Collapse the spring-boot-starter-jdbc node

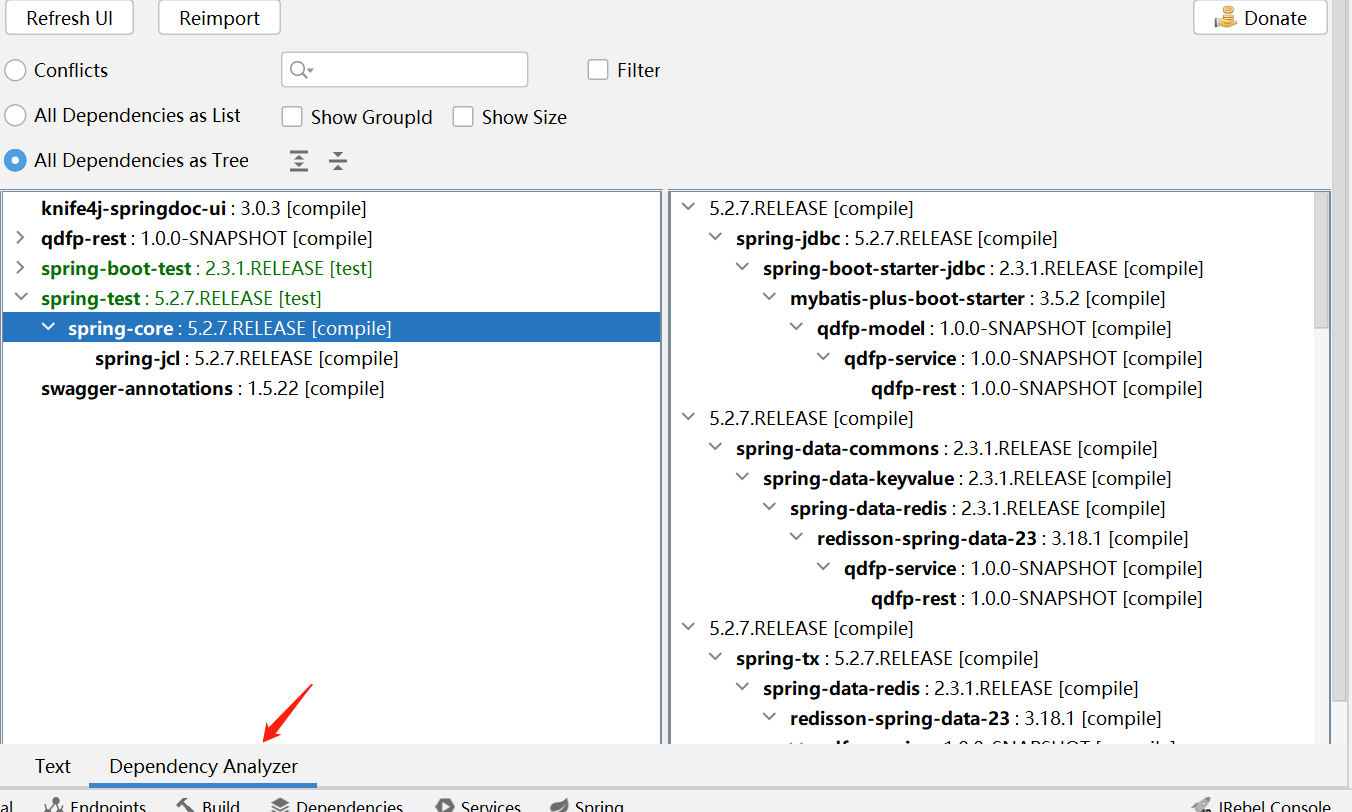(742, 268)
